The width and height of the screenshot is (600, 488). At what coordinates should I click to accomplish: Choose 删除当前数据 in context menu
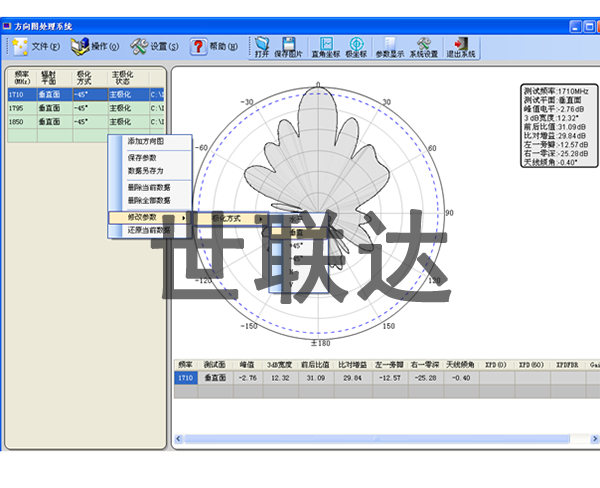[x=149, y=188]
